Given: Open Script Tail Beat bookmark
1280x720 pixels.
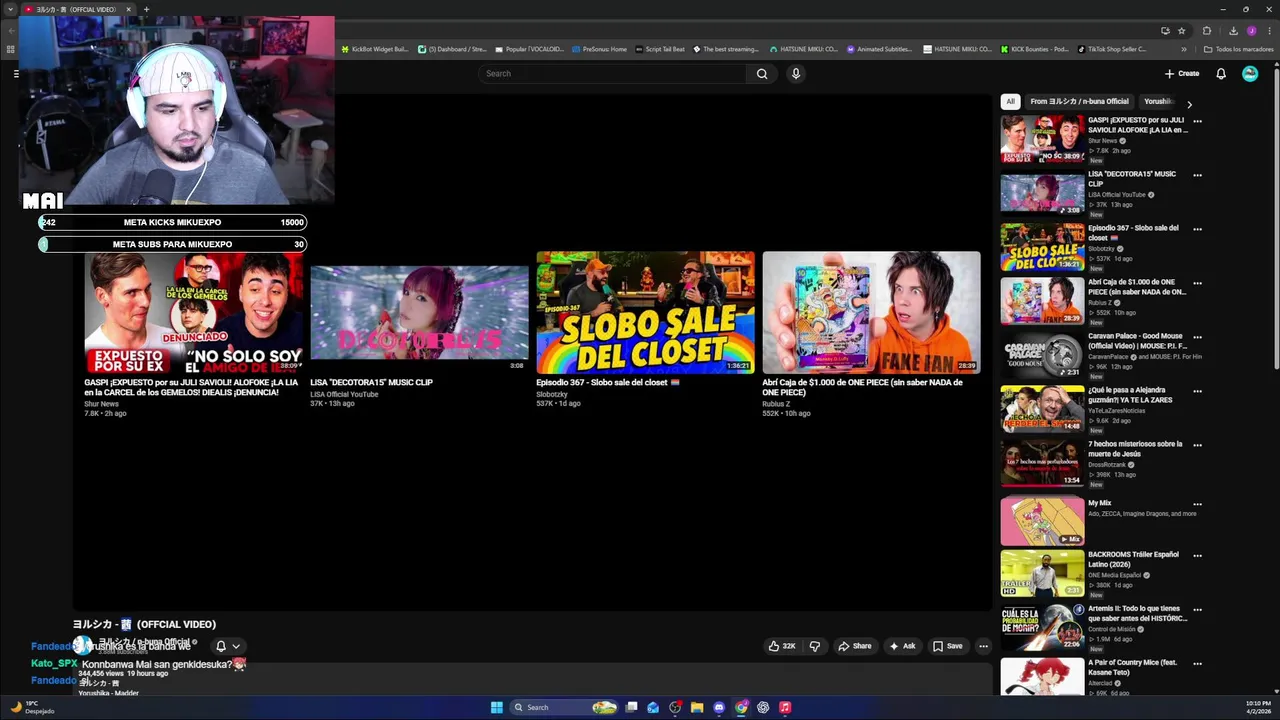Looking at the screenshot, I should tap(660, 49).
